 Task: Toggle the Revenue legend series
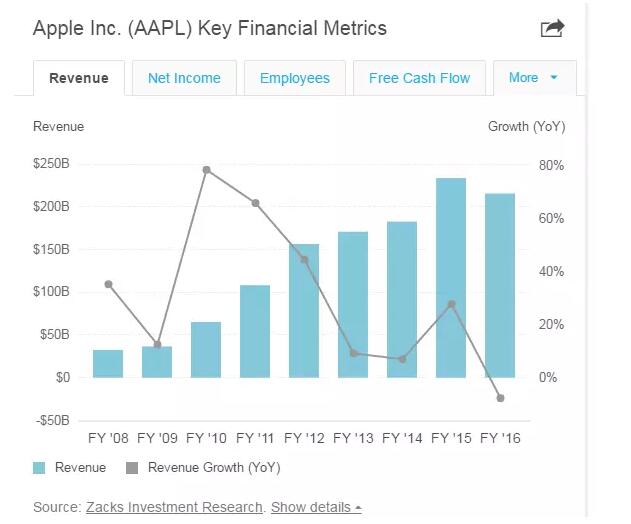pyautogui.click(x=80, y=467)
